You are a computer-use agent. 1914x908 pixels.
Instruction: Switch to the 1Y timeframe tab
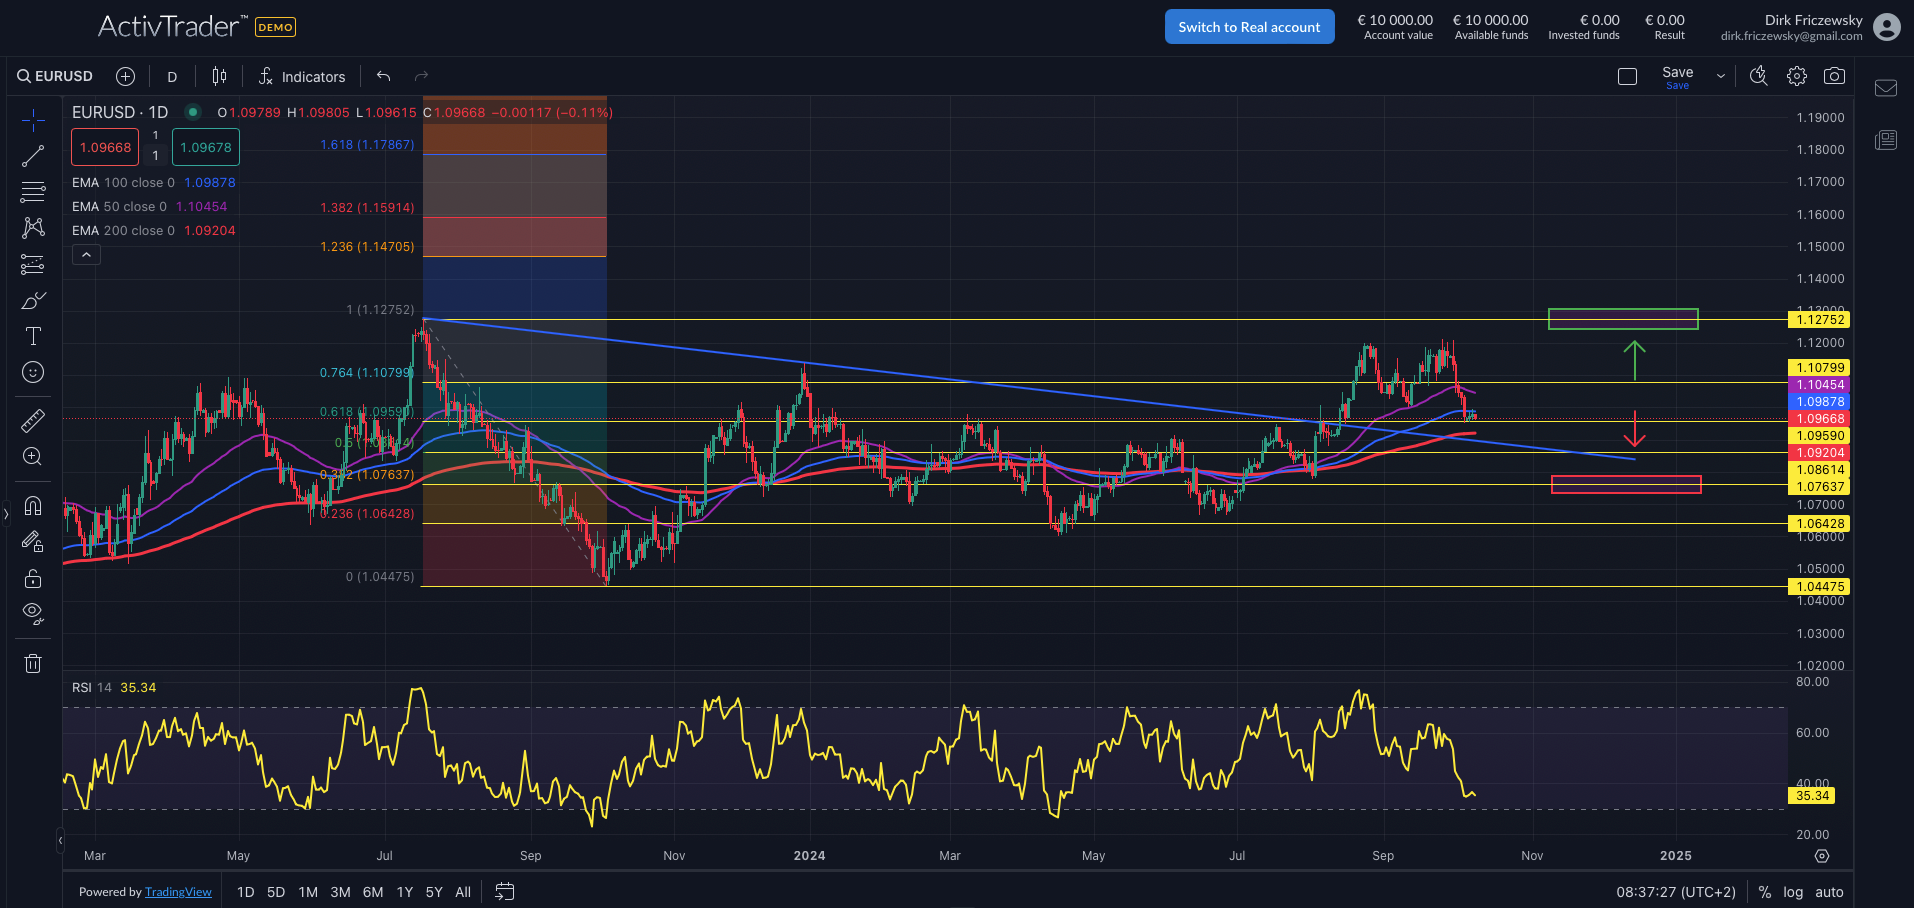404,891
